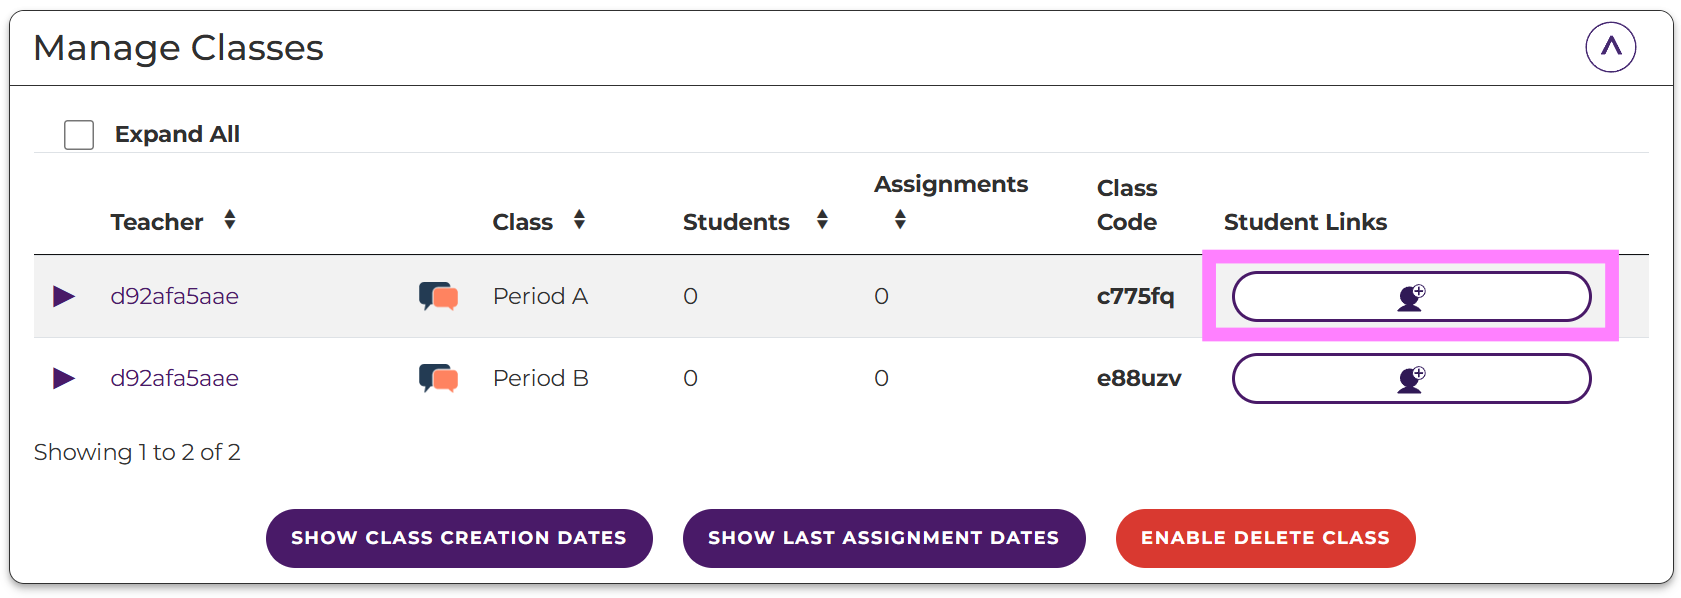Screen dimensions: 1681x598
Task: Sort by Class column arrows
Action: 579,220
